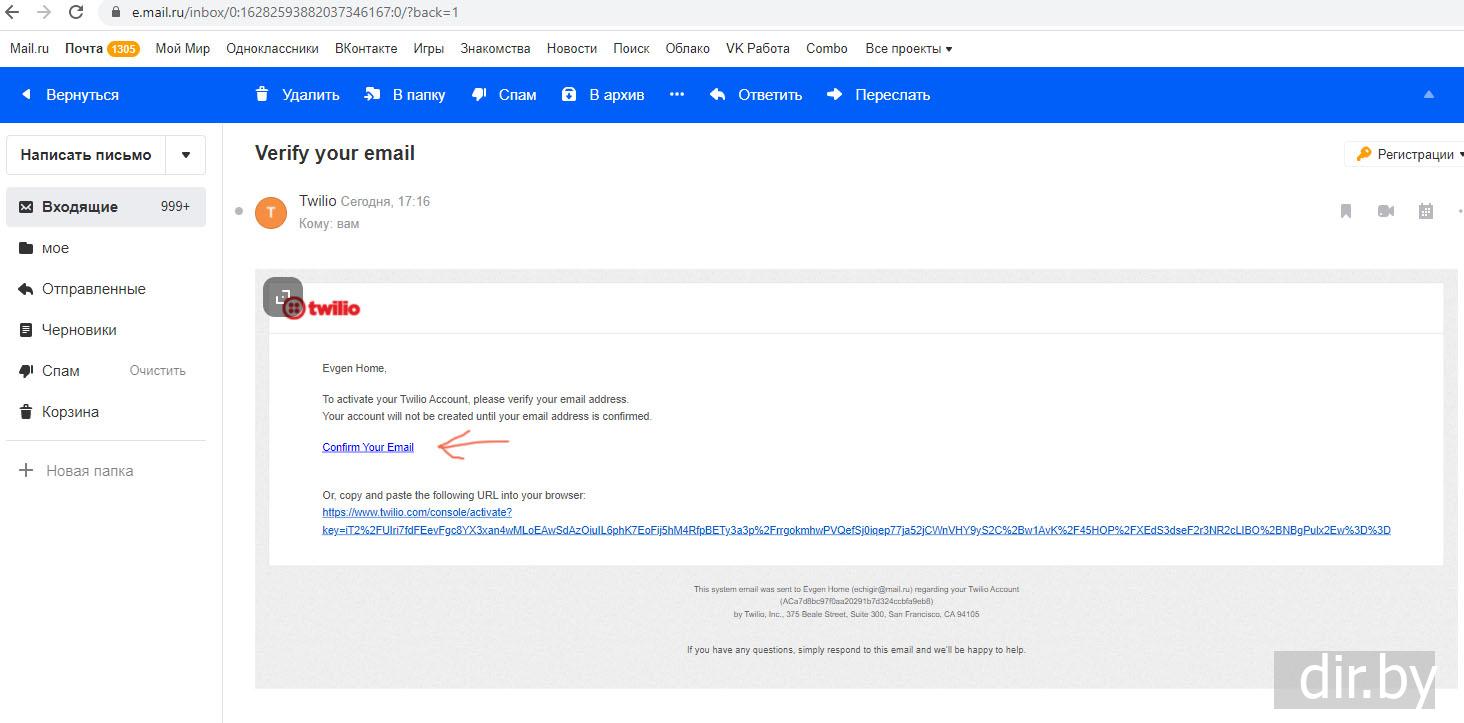Click Очистить to empty spam
The image size is (1464, 723).
pos(158,371)
